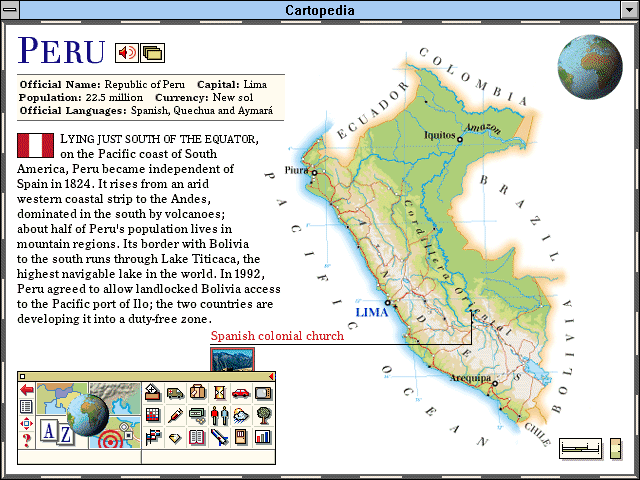Screen dimensions: 640x480
Task: Select the hourglass history icon
Action: pyautogui.click(x=220, y=393)
